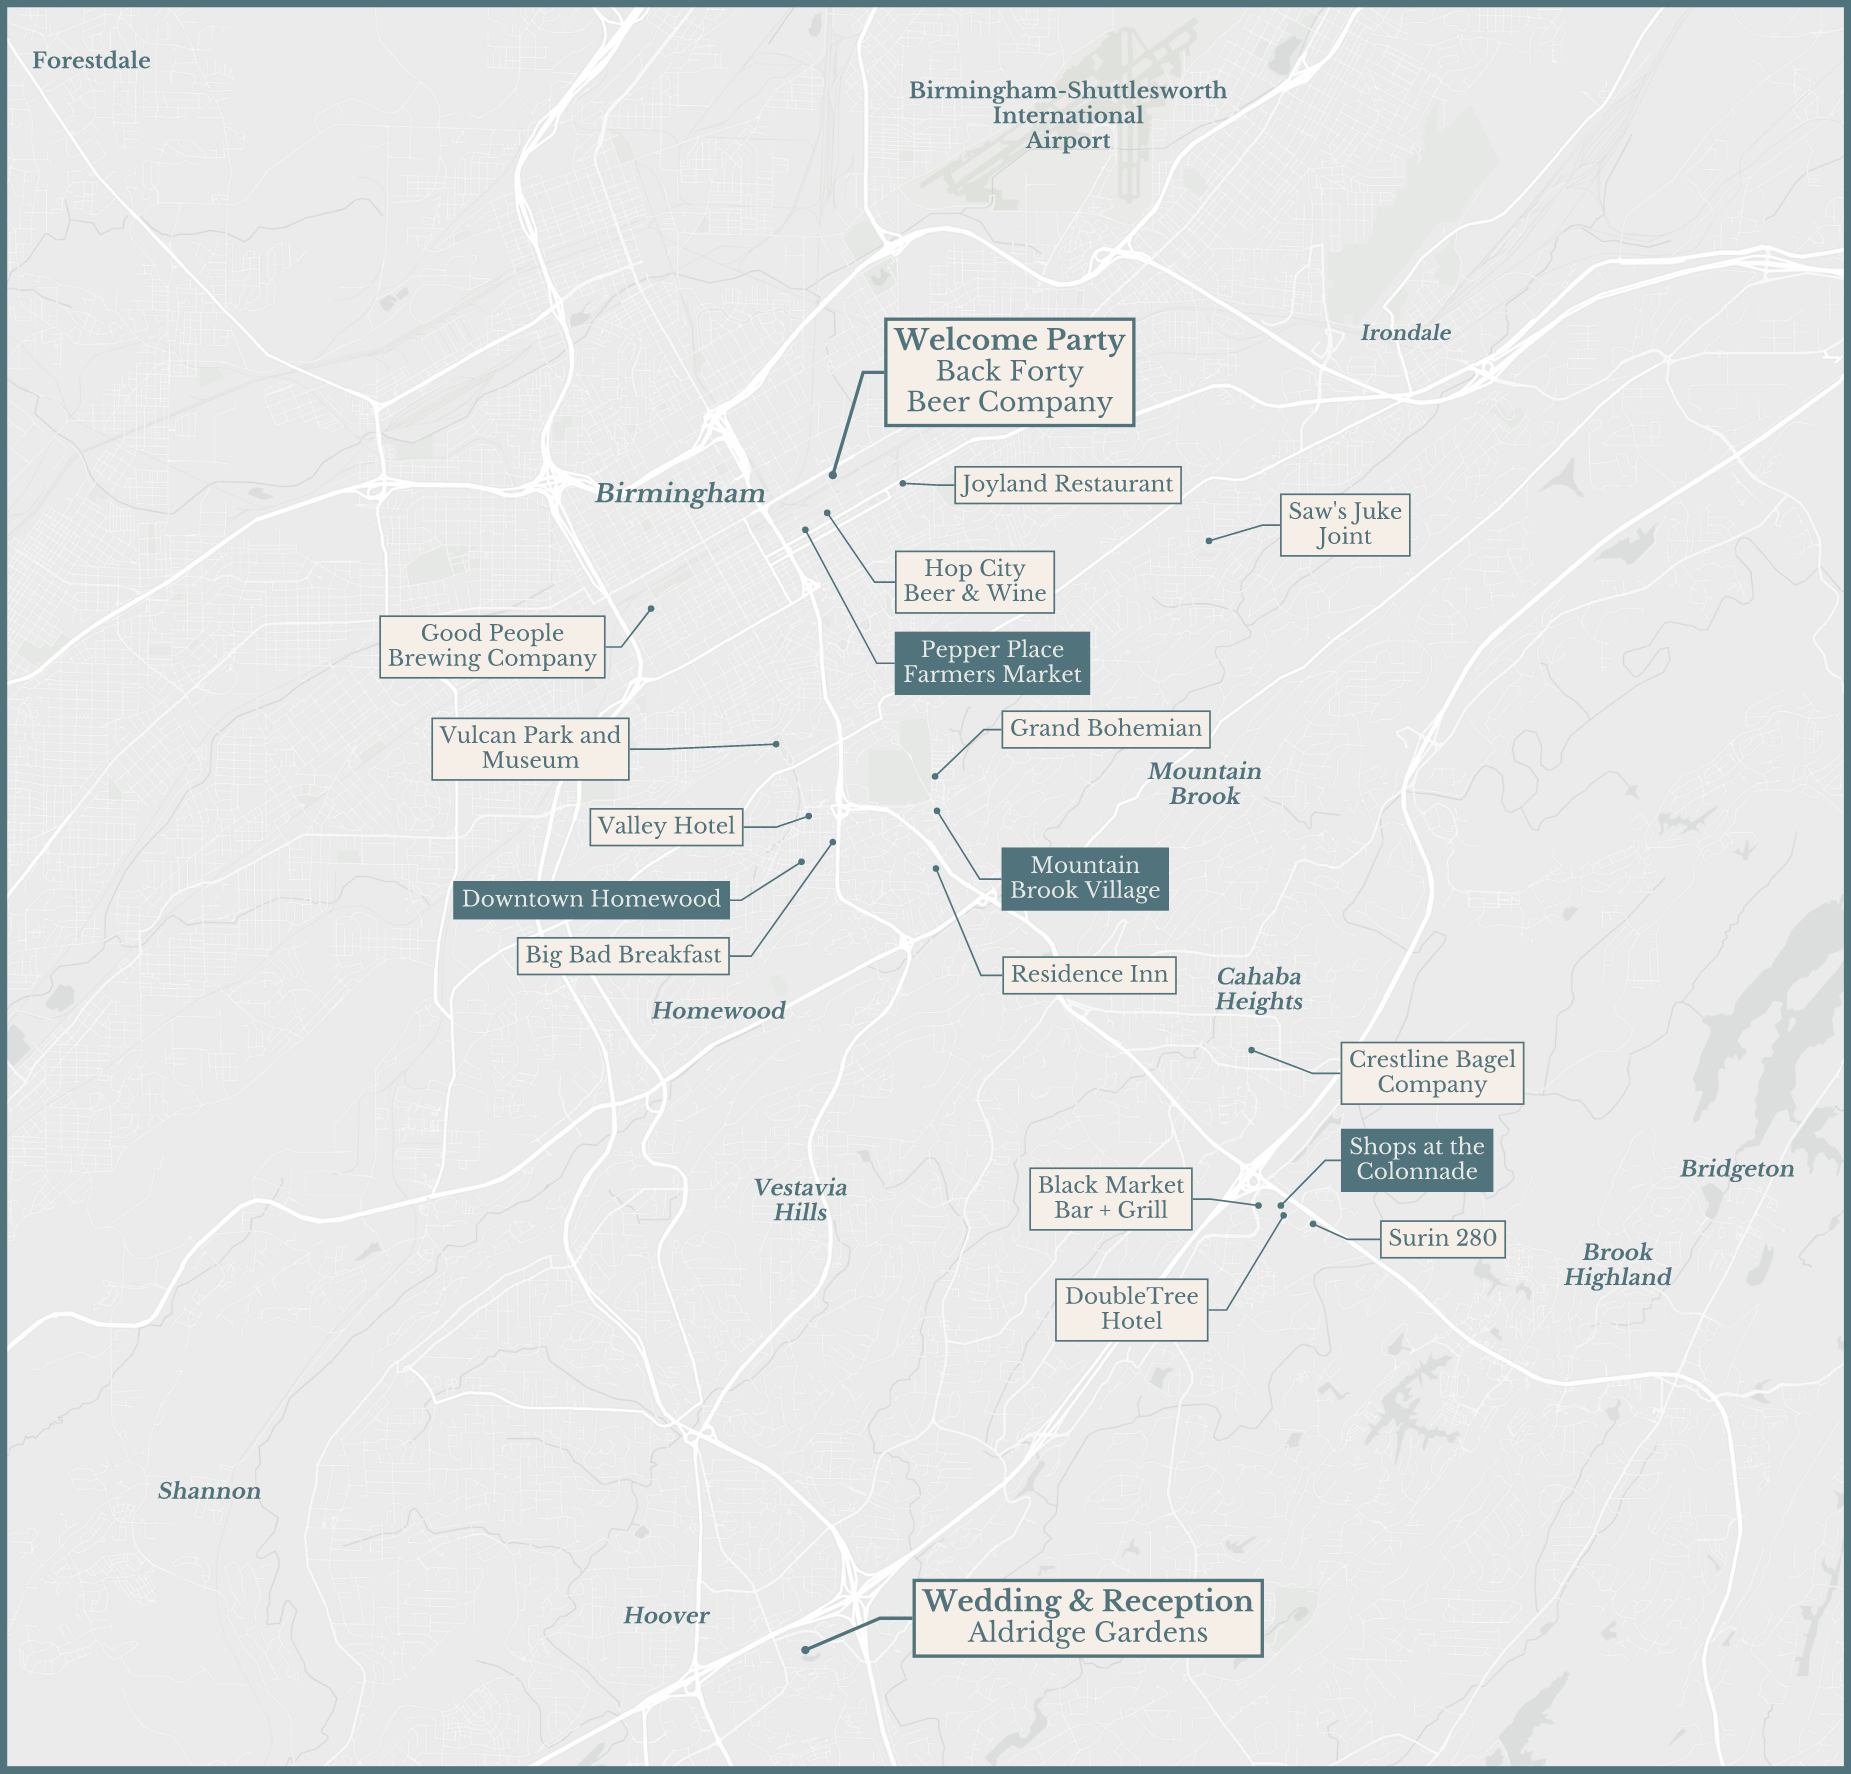Viewport: 1851px width, 1774px height.
Task: Select the Irondale place name
Action: (1405, 333)
